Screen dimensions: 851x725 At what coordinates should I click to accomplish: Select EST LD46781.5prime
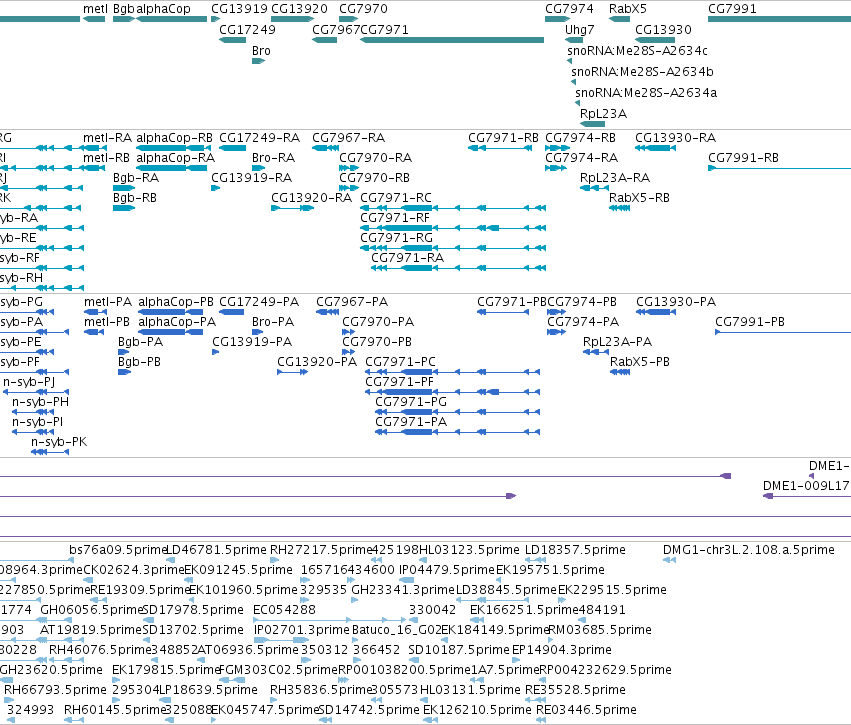pyautogui.click(x=215, y=550)
